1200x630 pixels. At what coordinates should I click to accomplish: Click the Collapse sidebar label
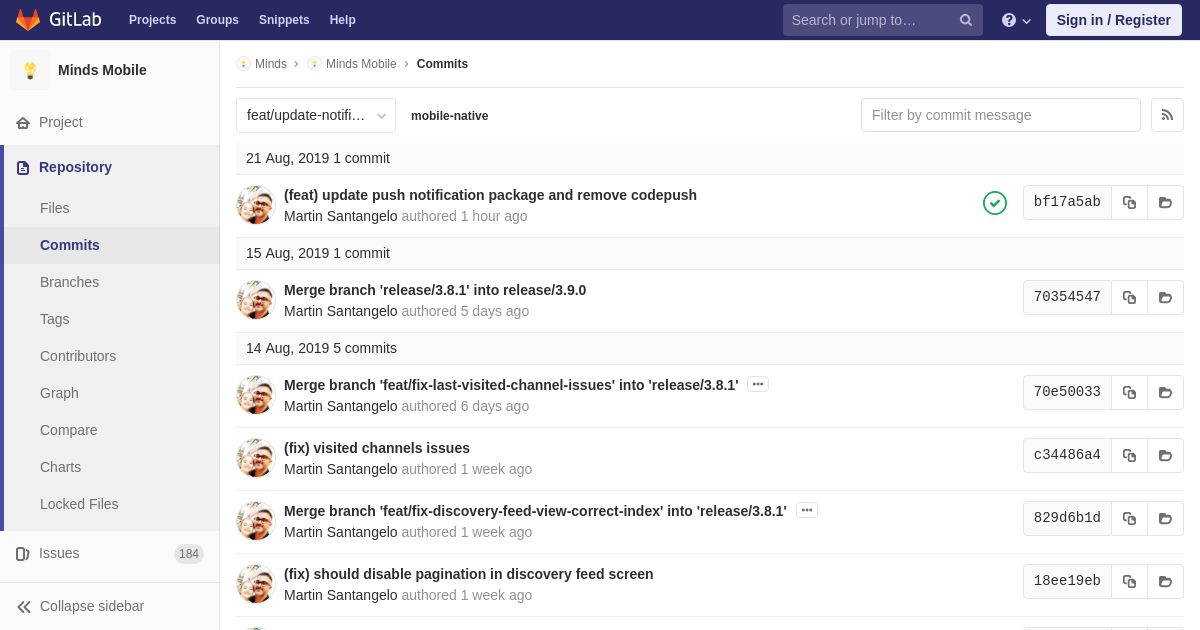[92, 606]
